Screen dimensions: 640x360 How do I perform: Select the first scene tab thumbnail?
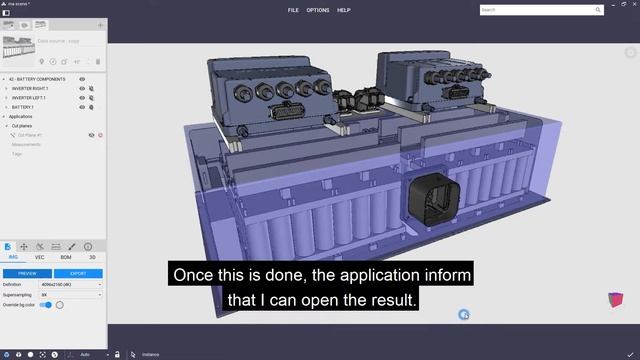click(8, 25)
